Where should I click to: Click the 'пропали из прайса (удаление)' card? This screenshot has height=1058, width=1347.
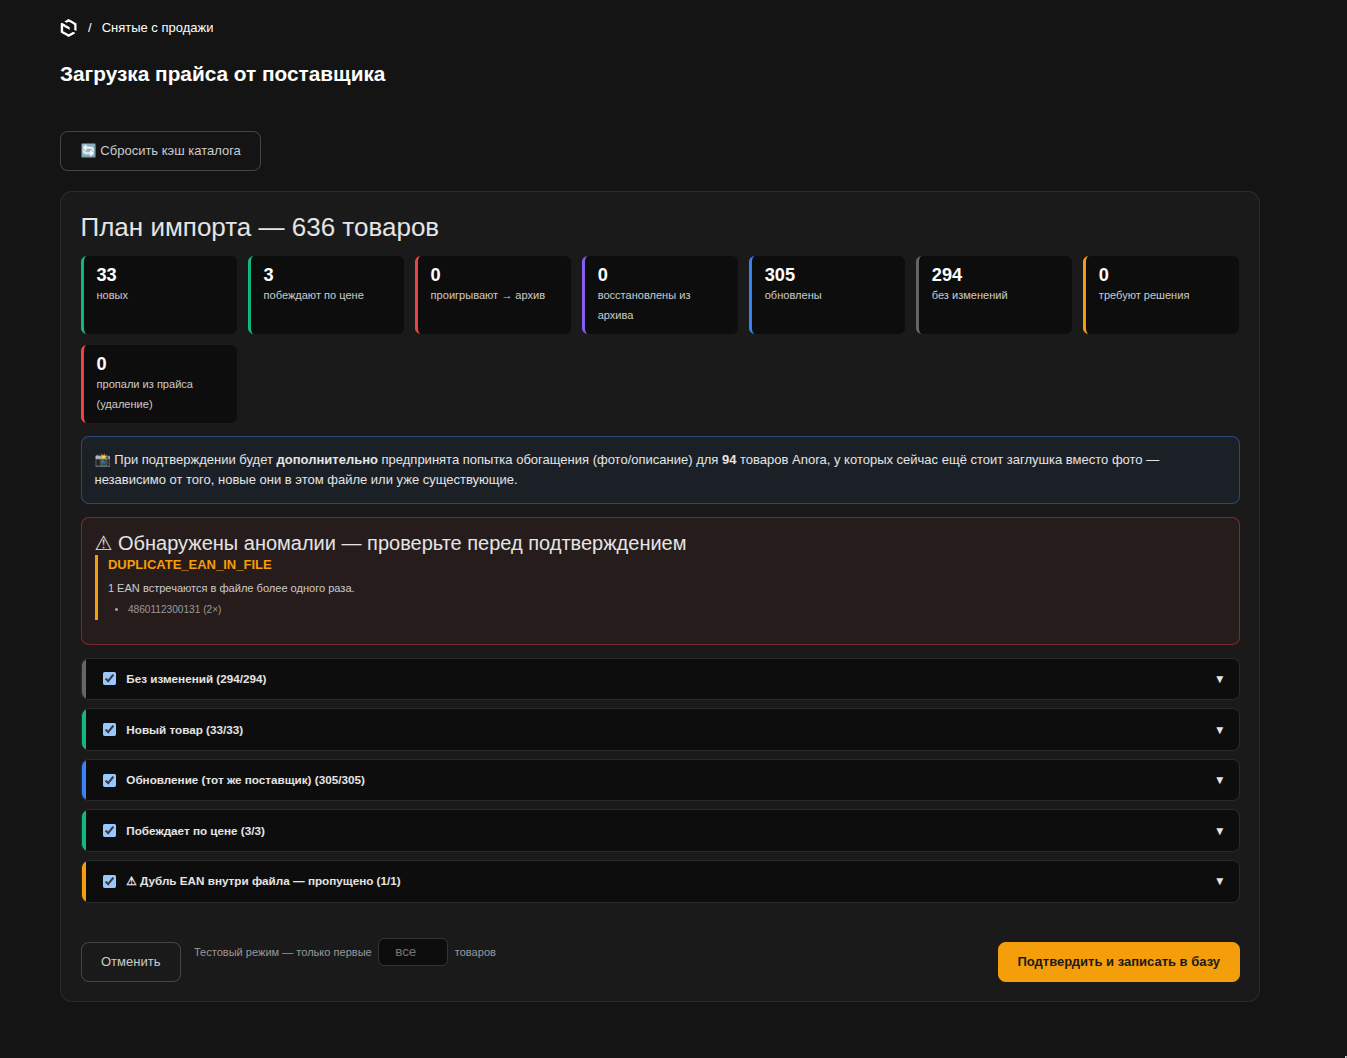159,384
